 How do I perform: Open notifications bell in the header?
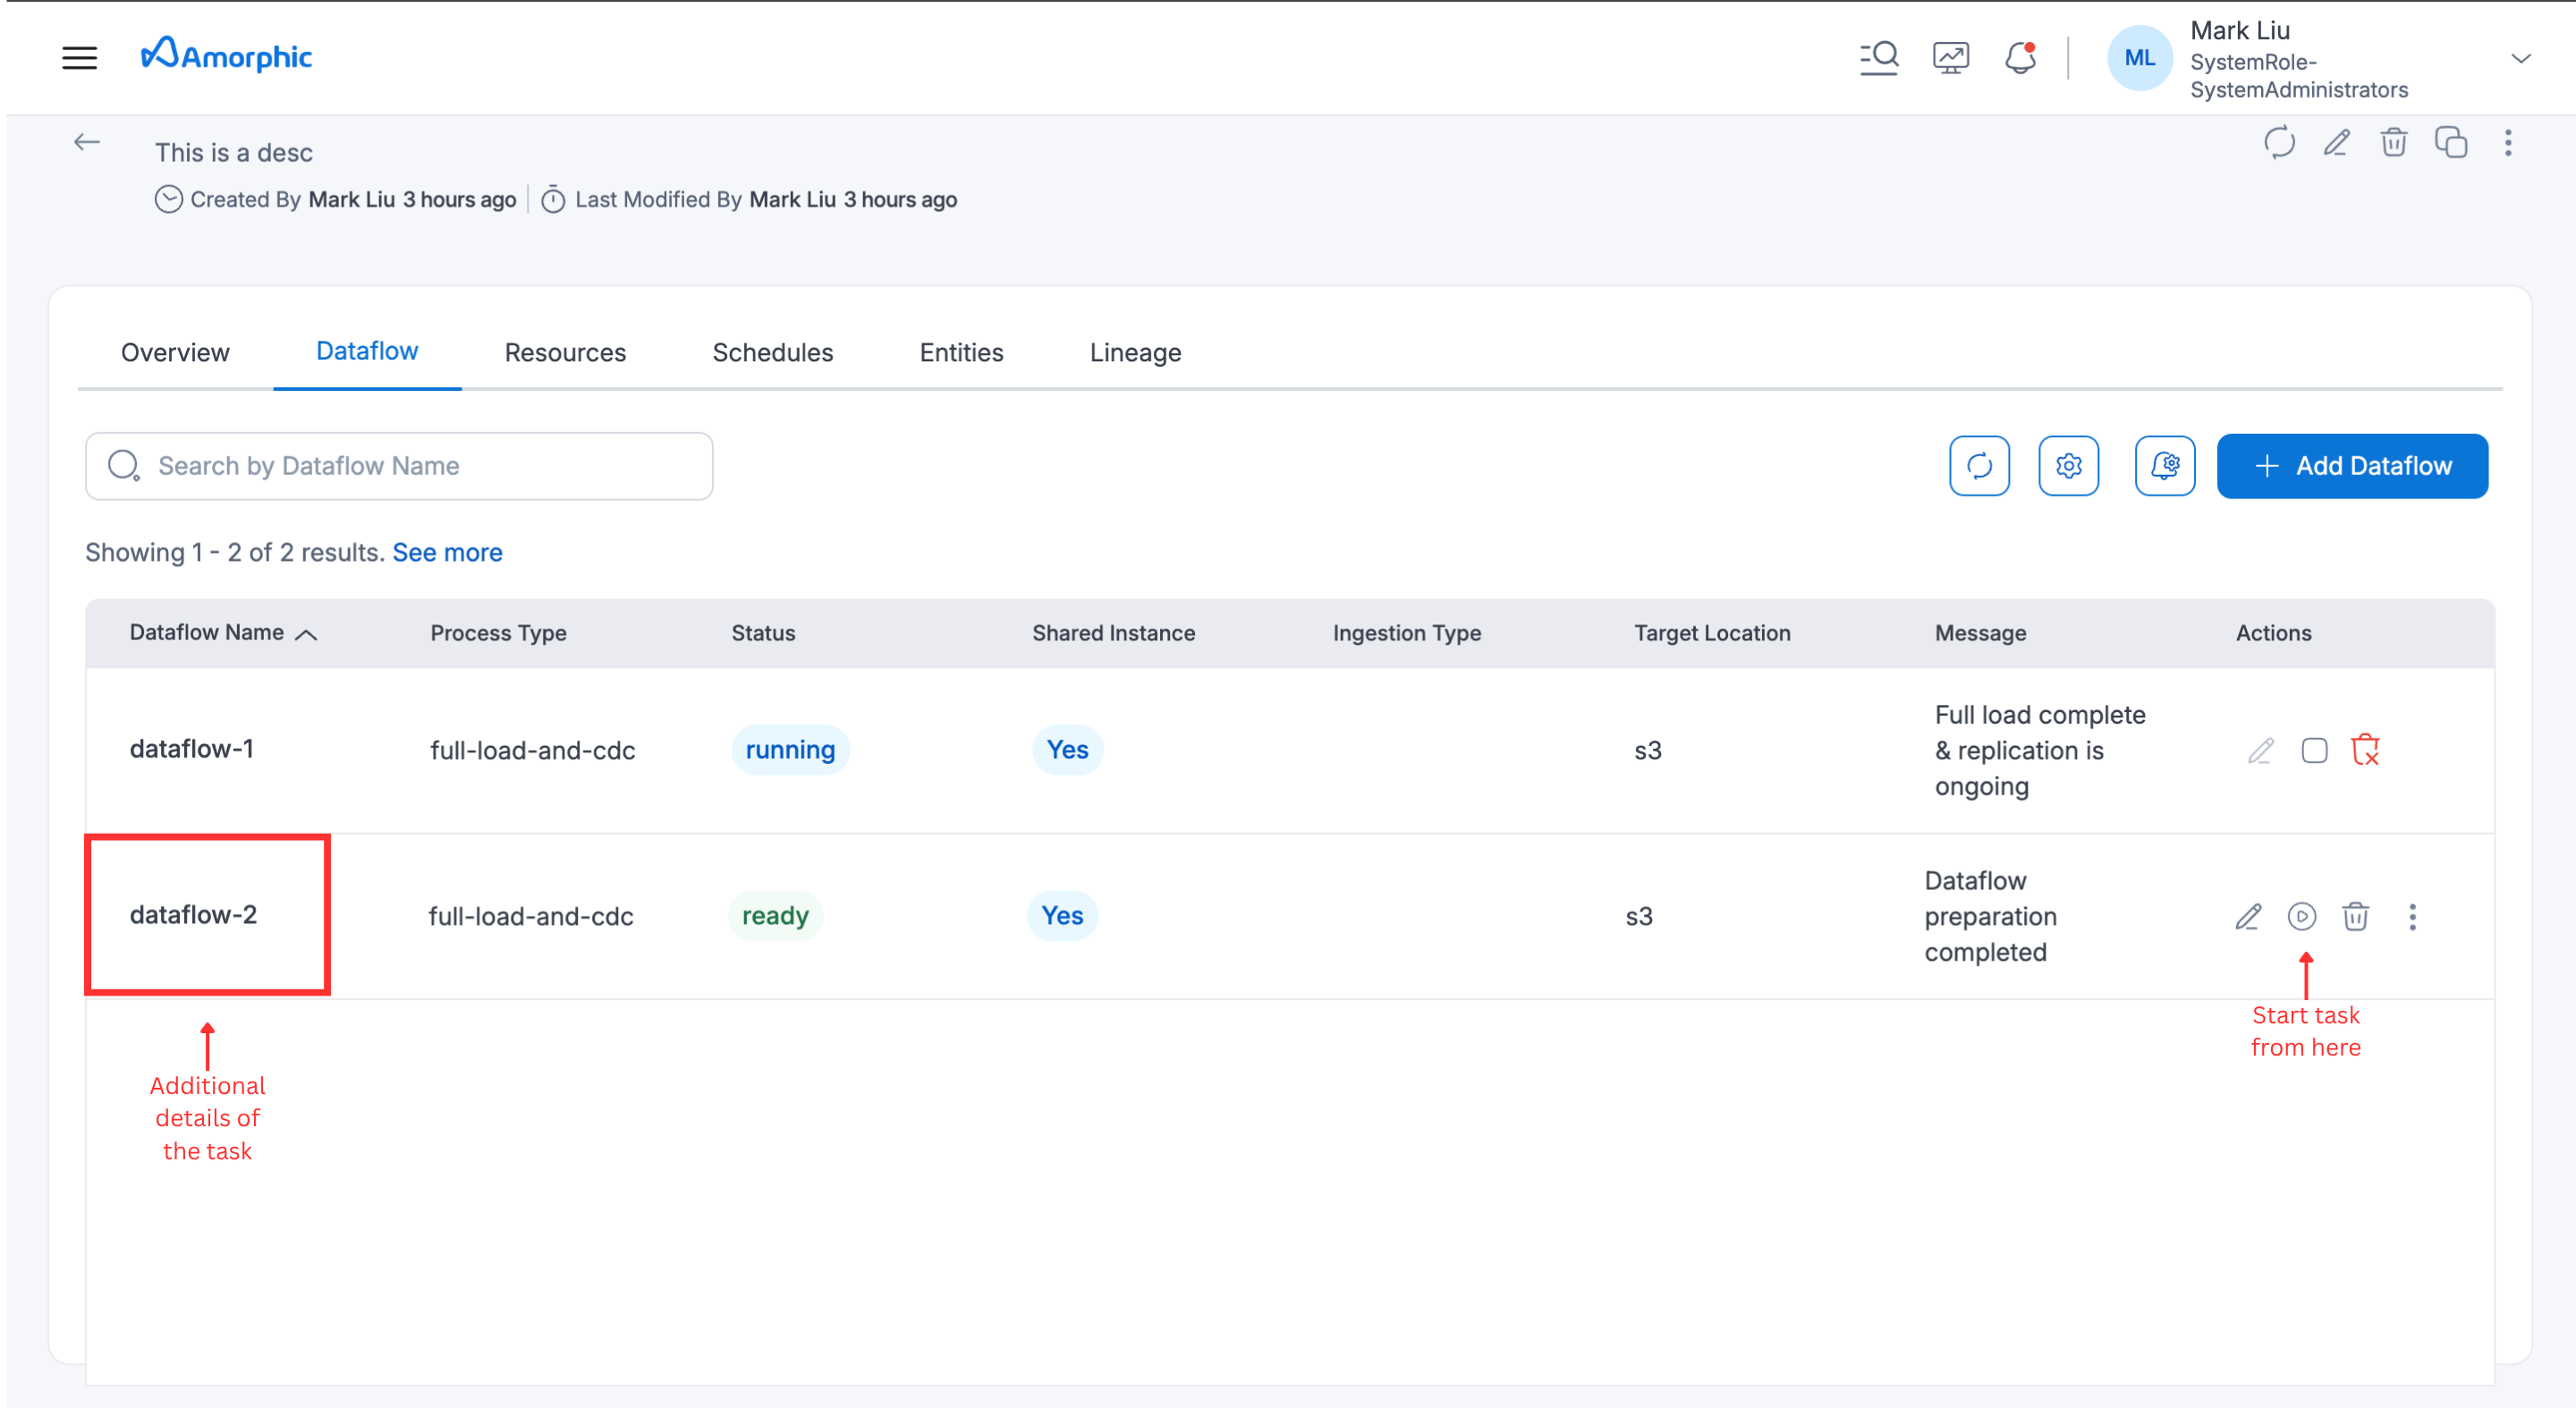coord(2021,57)
